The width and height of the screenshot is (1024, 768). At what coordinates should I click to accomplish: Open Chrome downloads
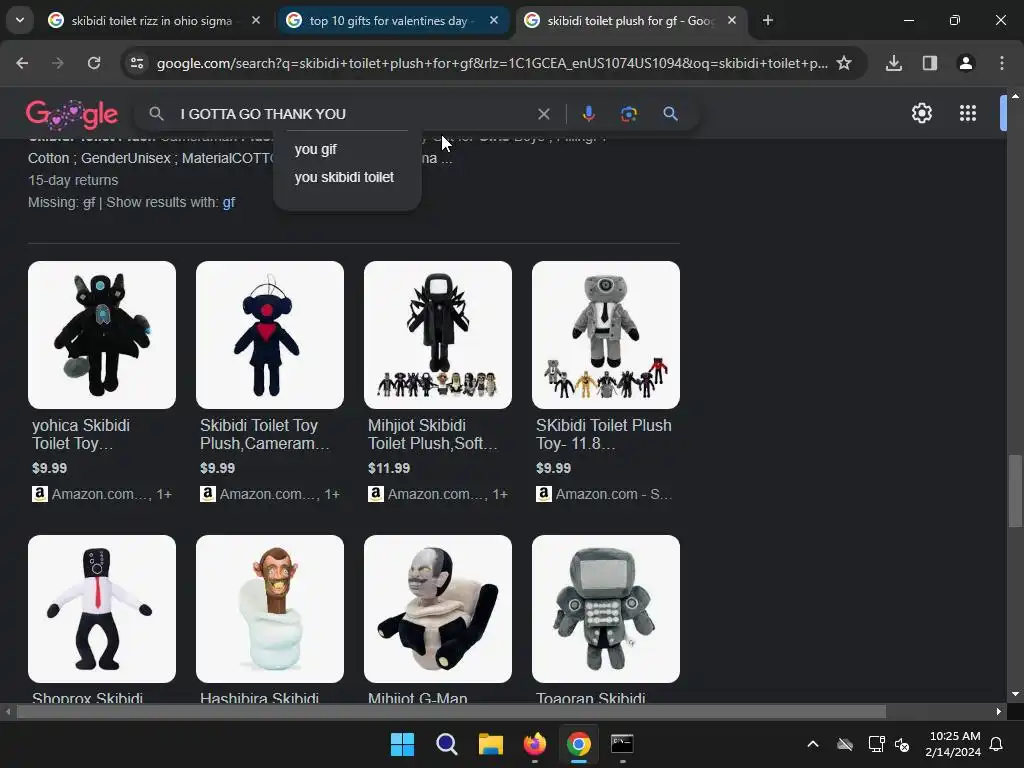894,63
